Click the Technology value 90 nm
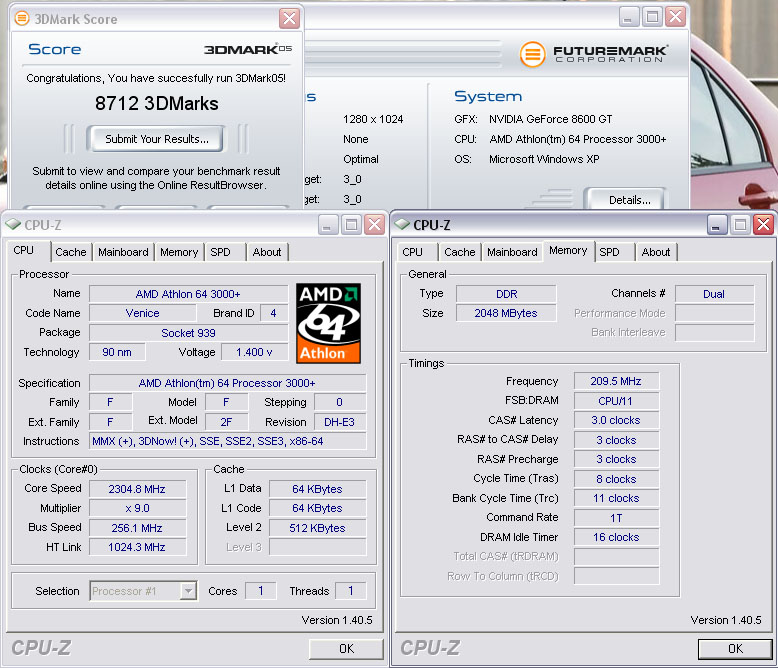 pos(117,352)
